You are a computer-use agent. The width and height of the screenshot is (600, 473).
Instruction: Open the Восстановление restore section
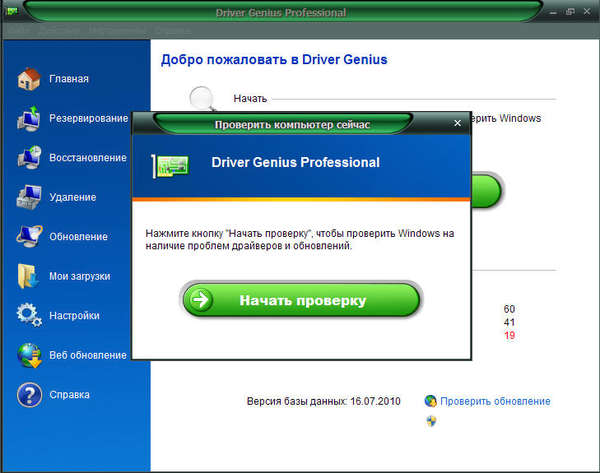(71, 158)
